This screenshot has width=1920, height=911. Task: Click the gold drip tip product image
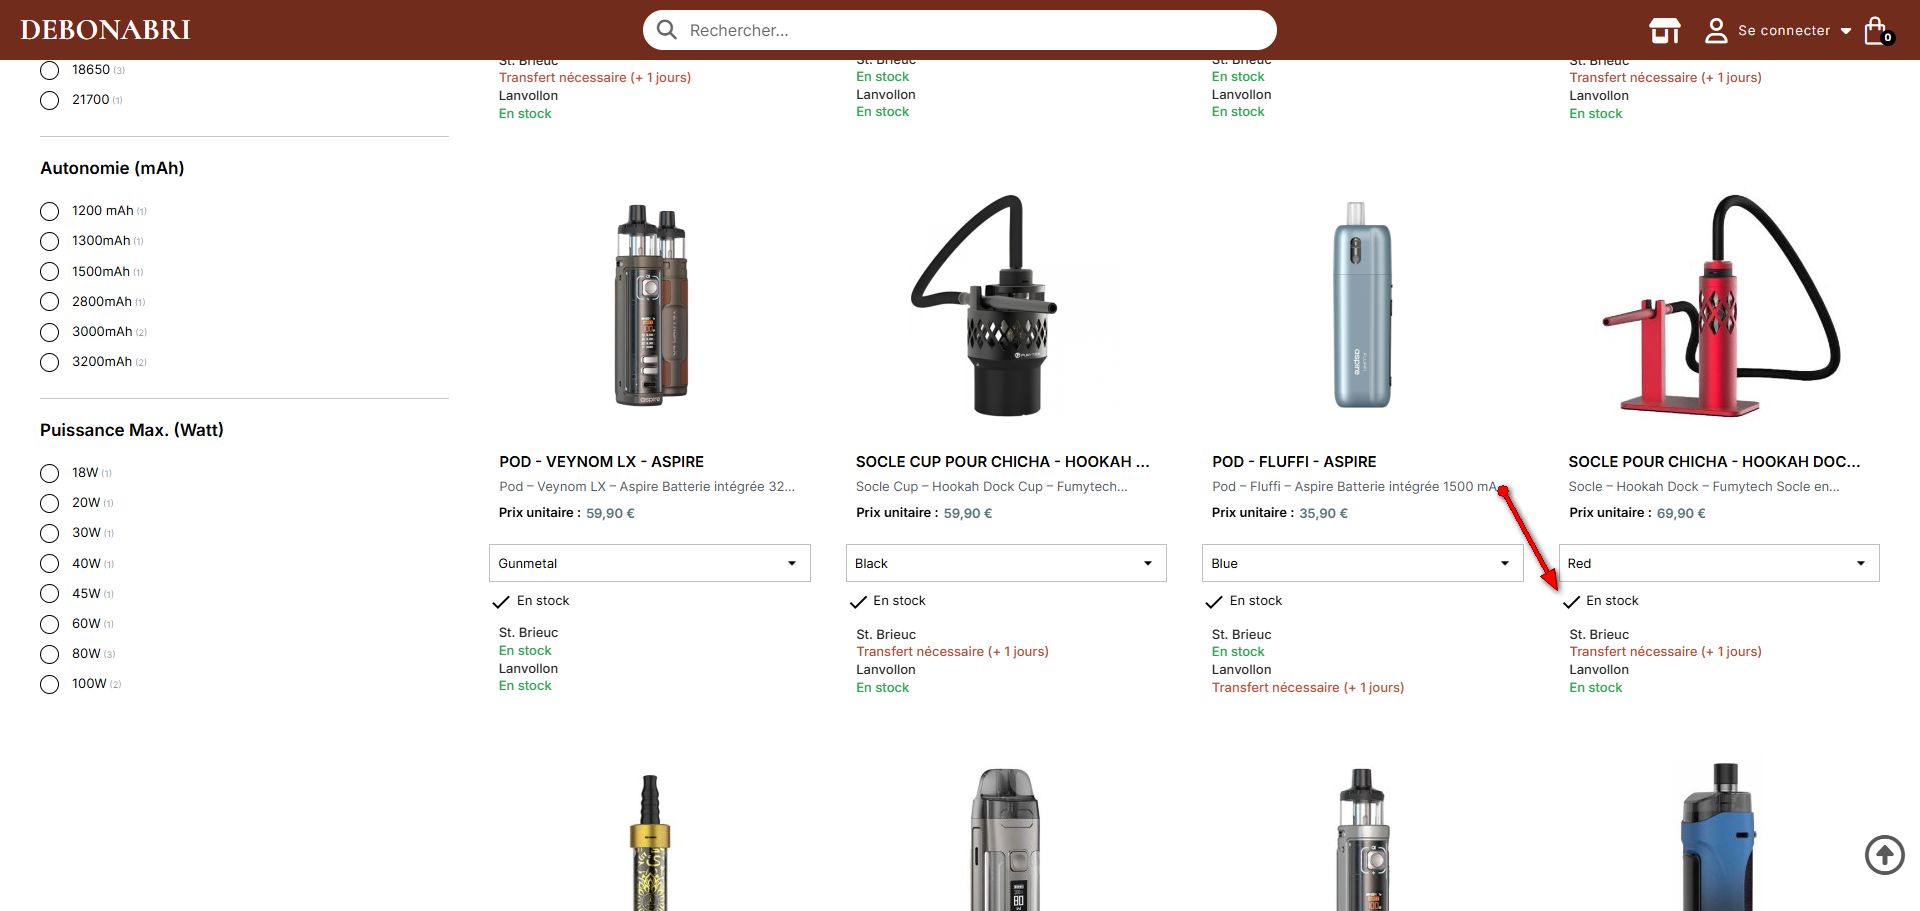coord(650,842)
